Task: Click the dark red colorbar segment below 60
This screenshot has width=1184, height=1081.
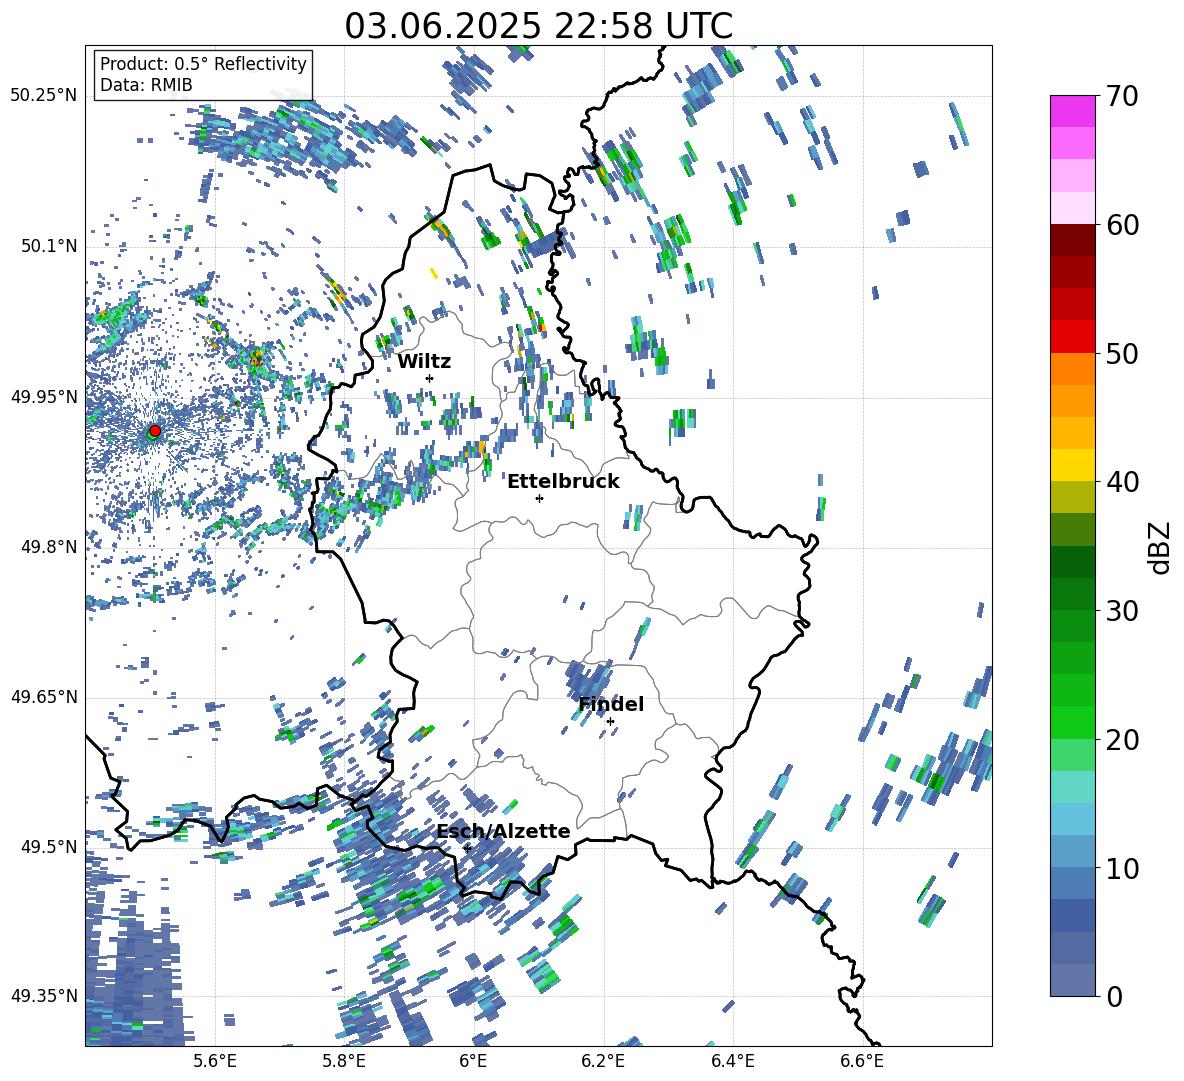Action: pyautogui.click(x=1072, y=240)
